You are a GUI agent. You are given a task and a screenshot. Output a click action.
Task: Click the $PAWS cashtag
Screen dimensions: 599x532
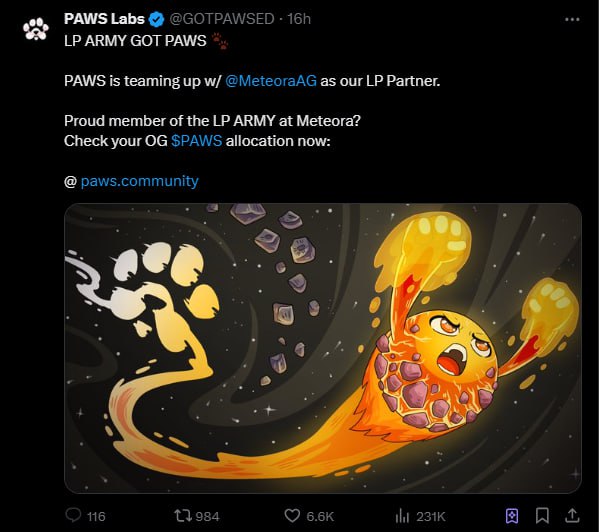pos(196,141)
